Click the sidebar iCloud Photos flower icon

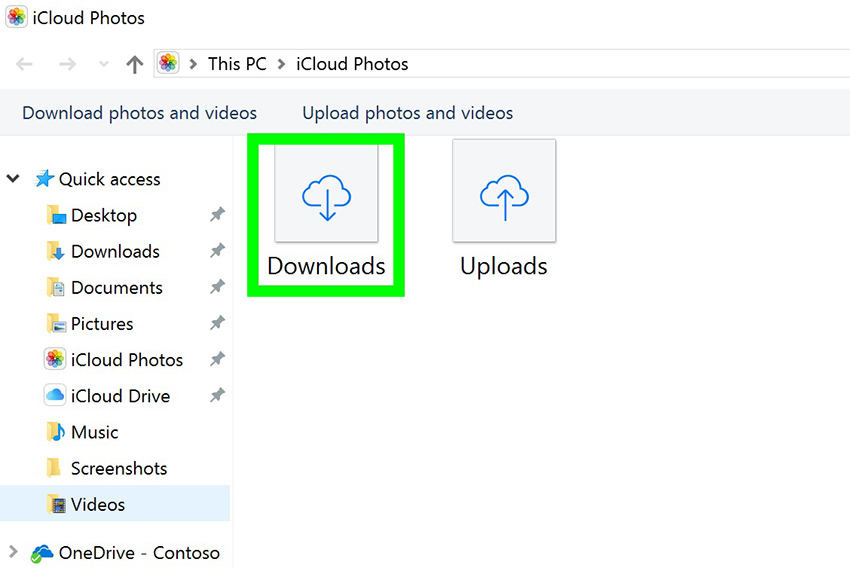(55, 359)
